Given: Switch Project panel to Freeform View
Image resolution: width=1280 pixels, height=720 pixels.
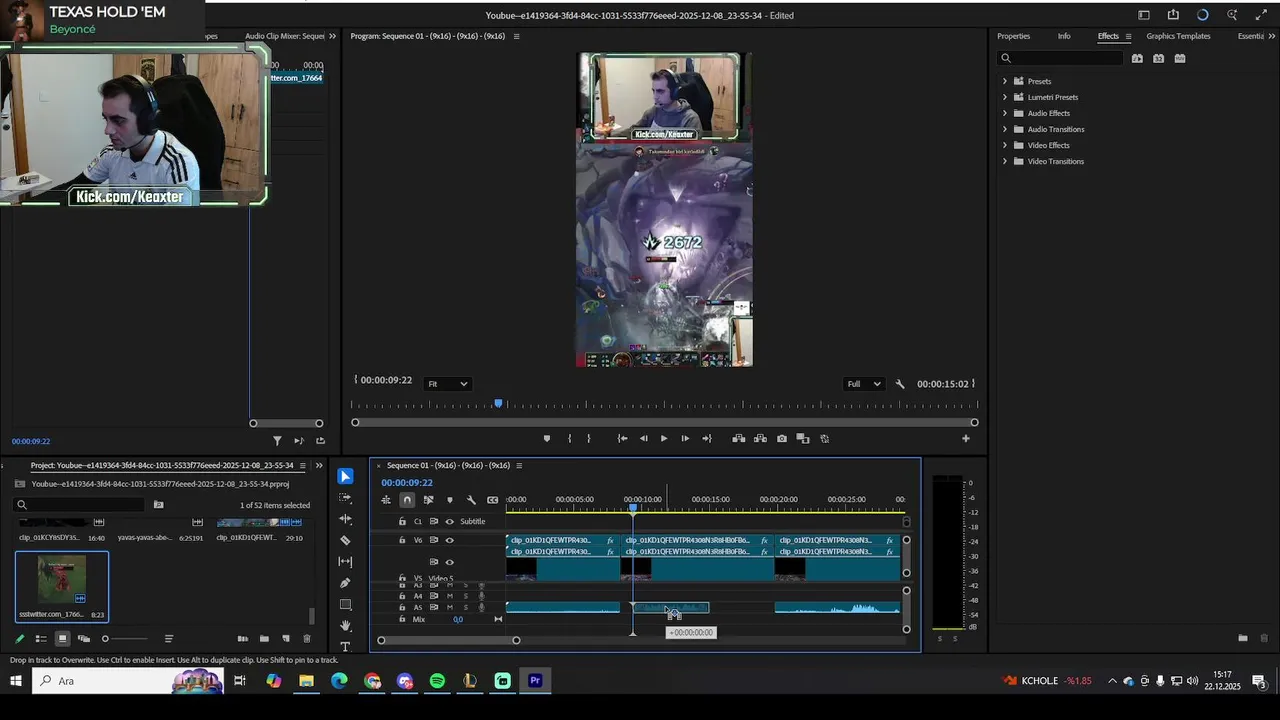Looking at the screenshot, I should (x=84, y=638).
